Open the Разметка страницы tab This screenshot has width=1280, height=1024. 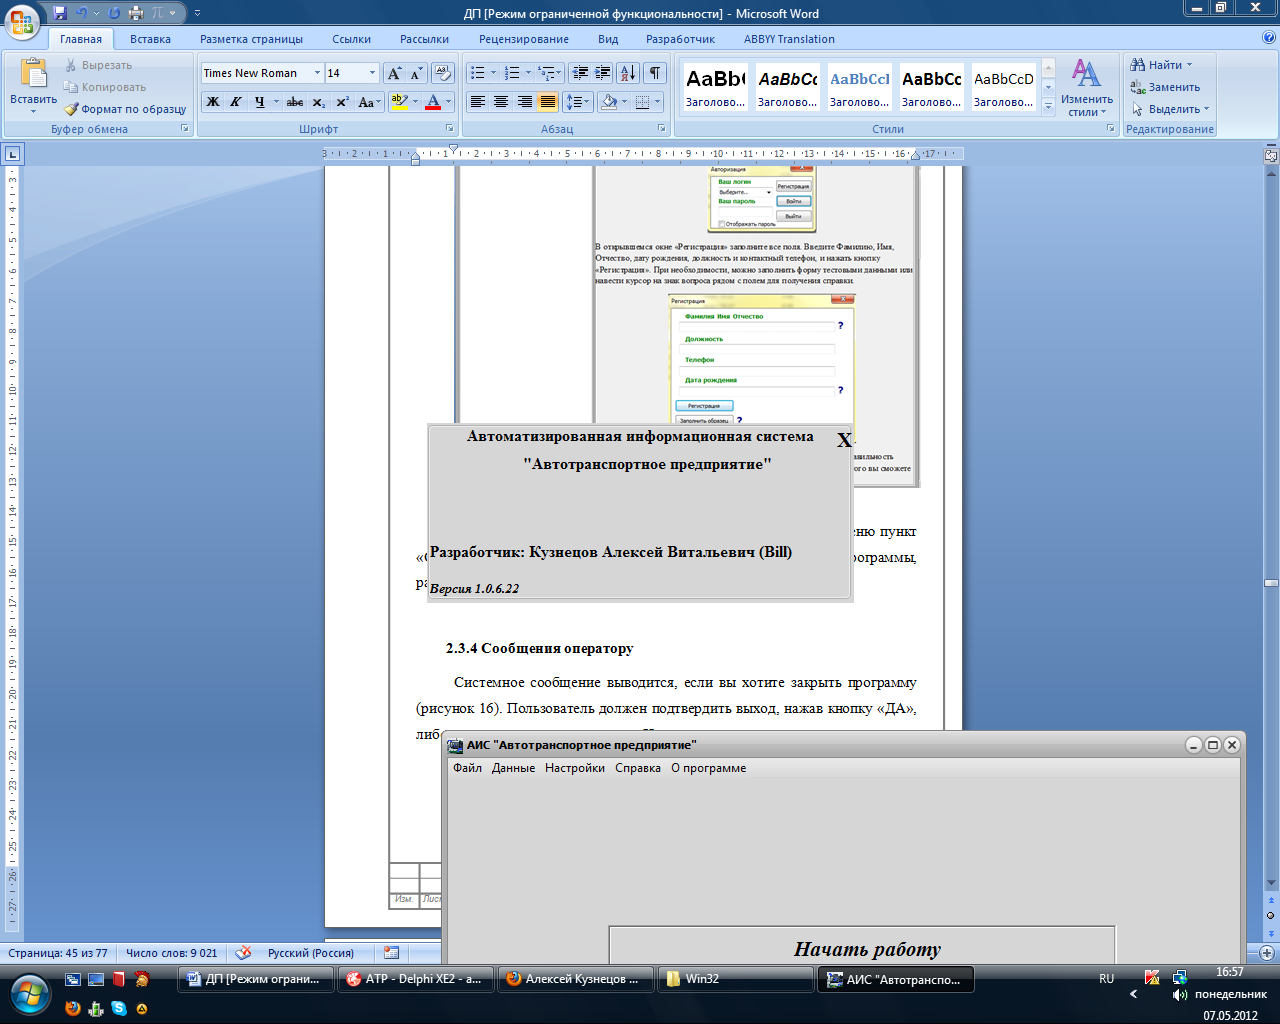(251, 39)
